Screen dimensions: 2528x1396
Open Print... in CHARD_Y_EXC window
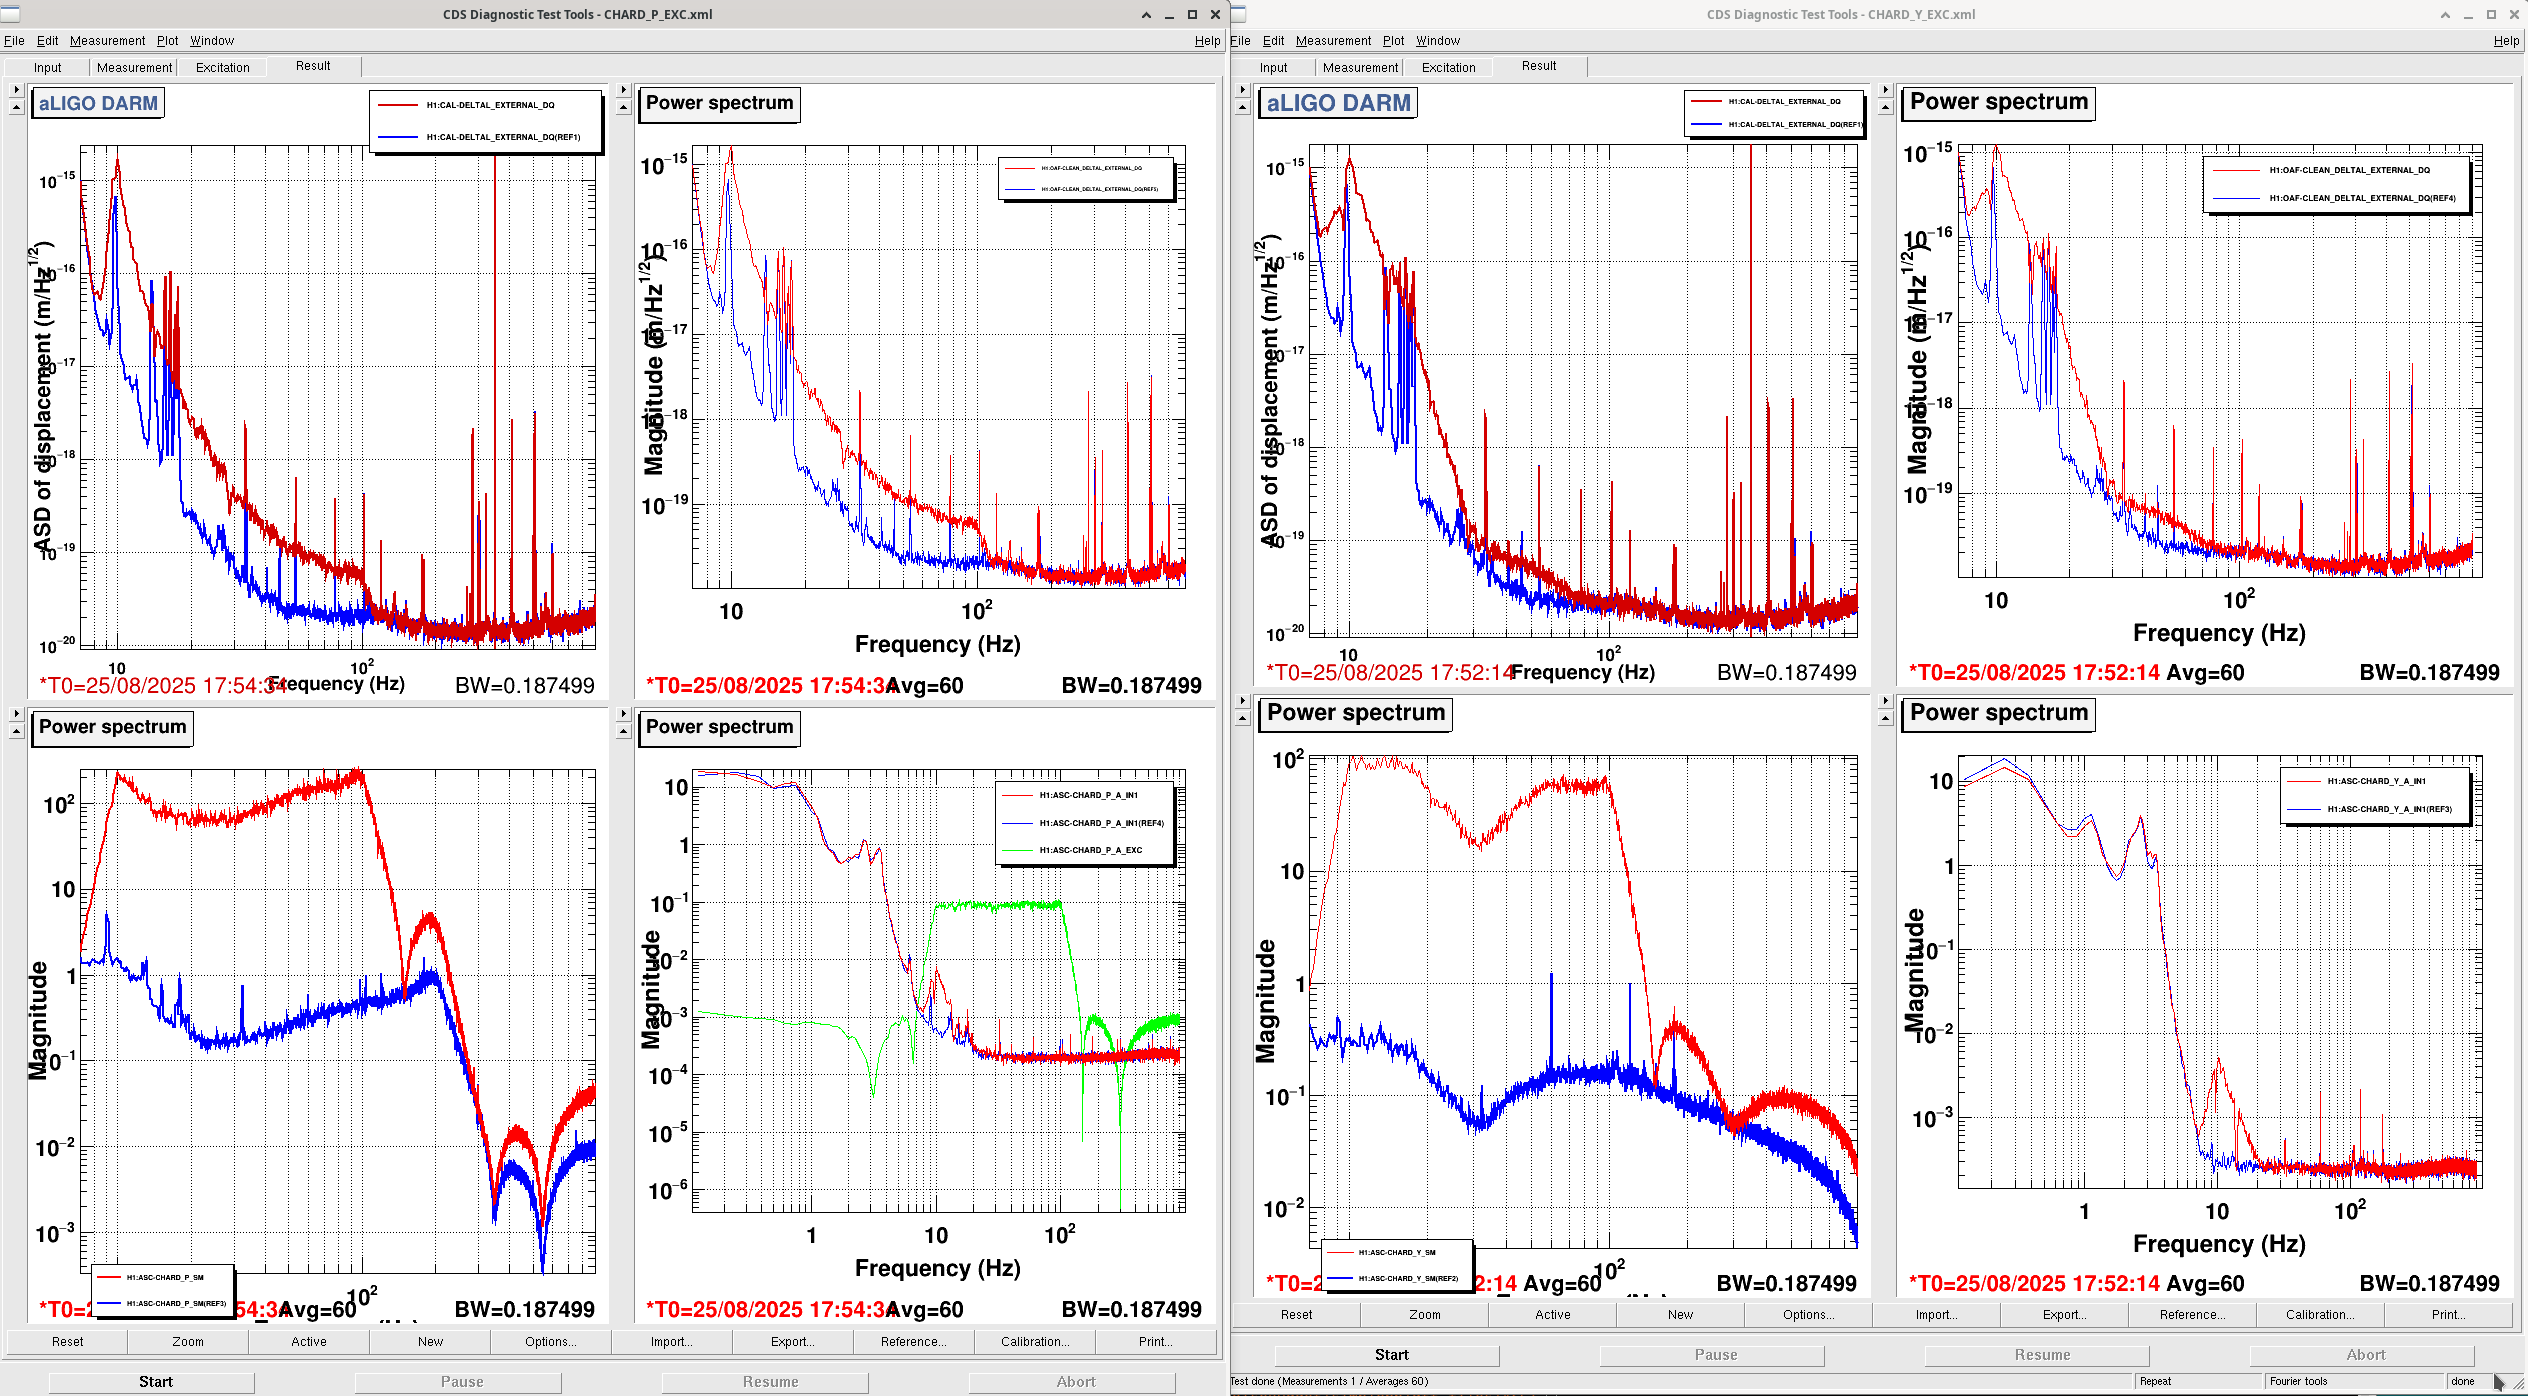2449,1314
